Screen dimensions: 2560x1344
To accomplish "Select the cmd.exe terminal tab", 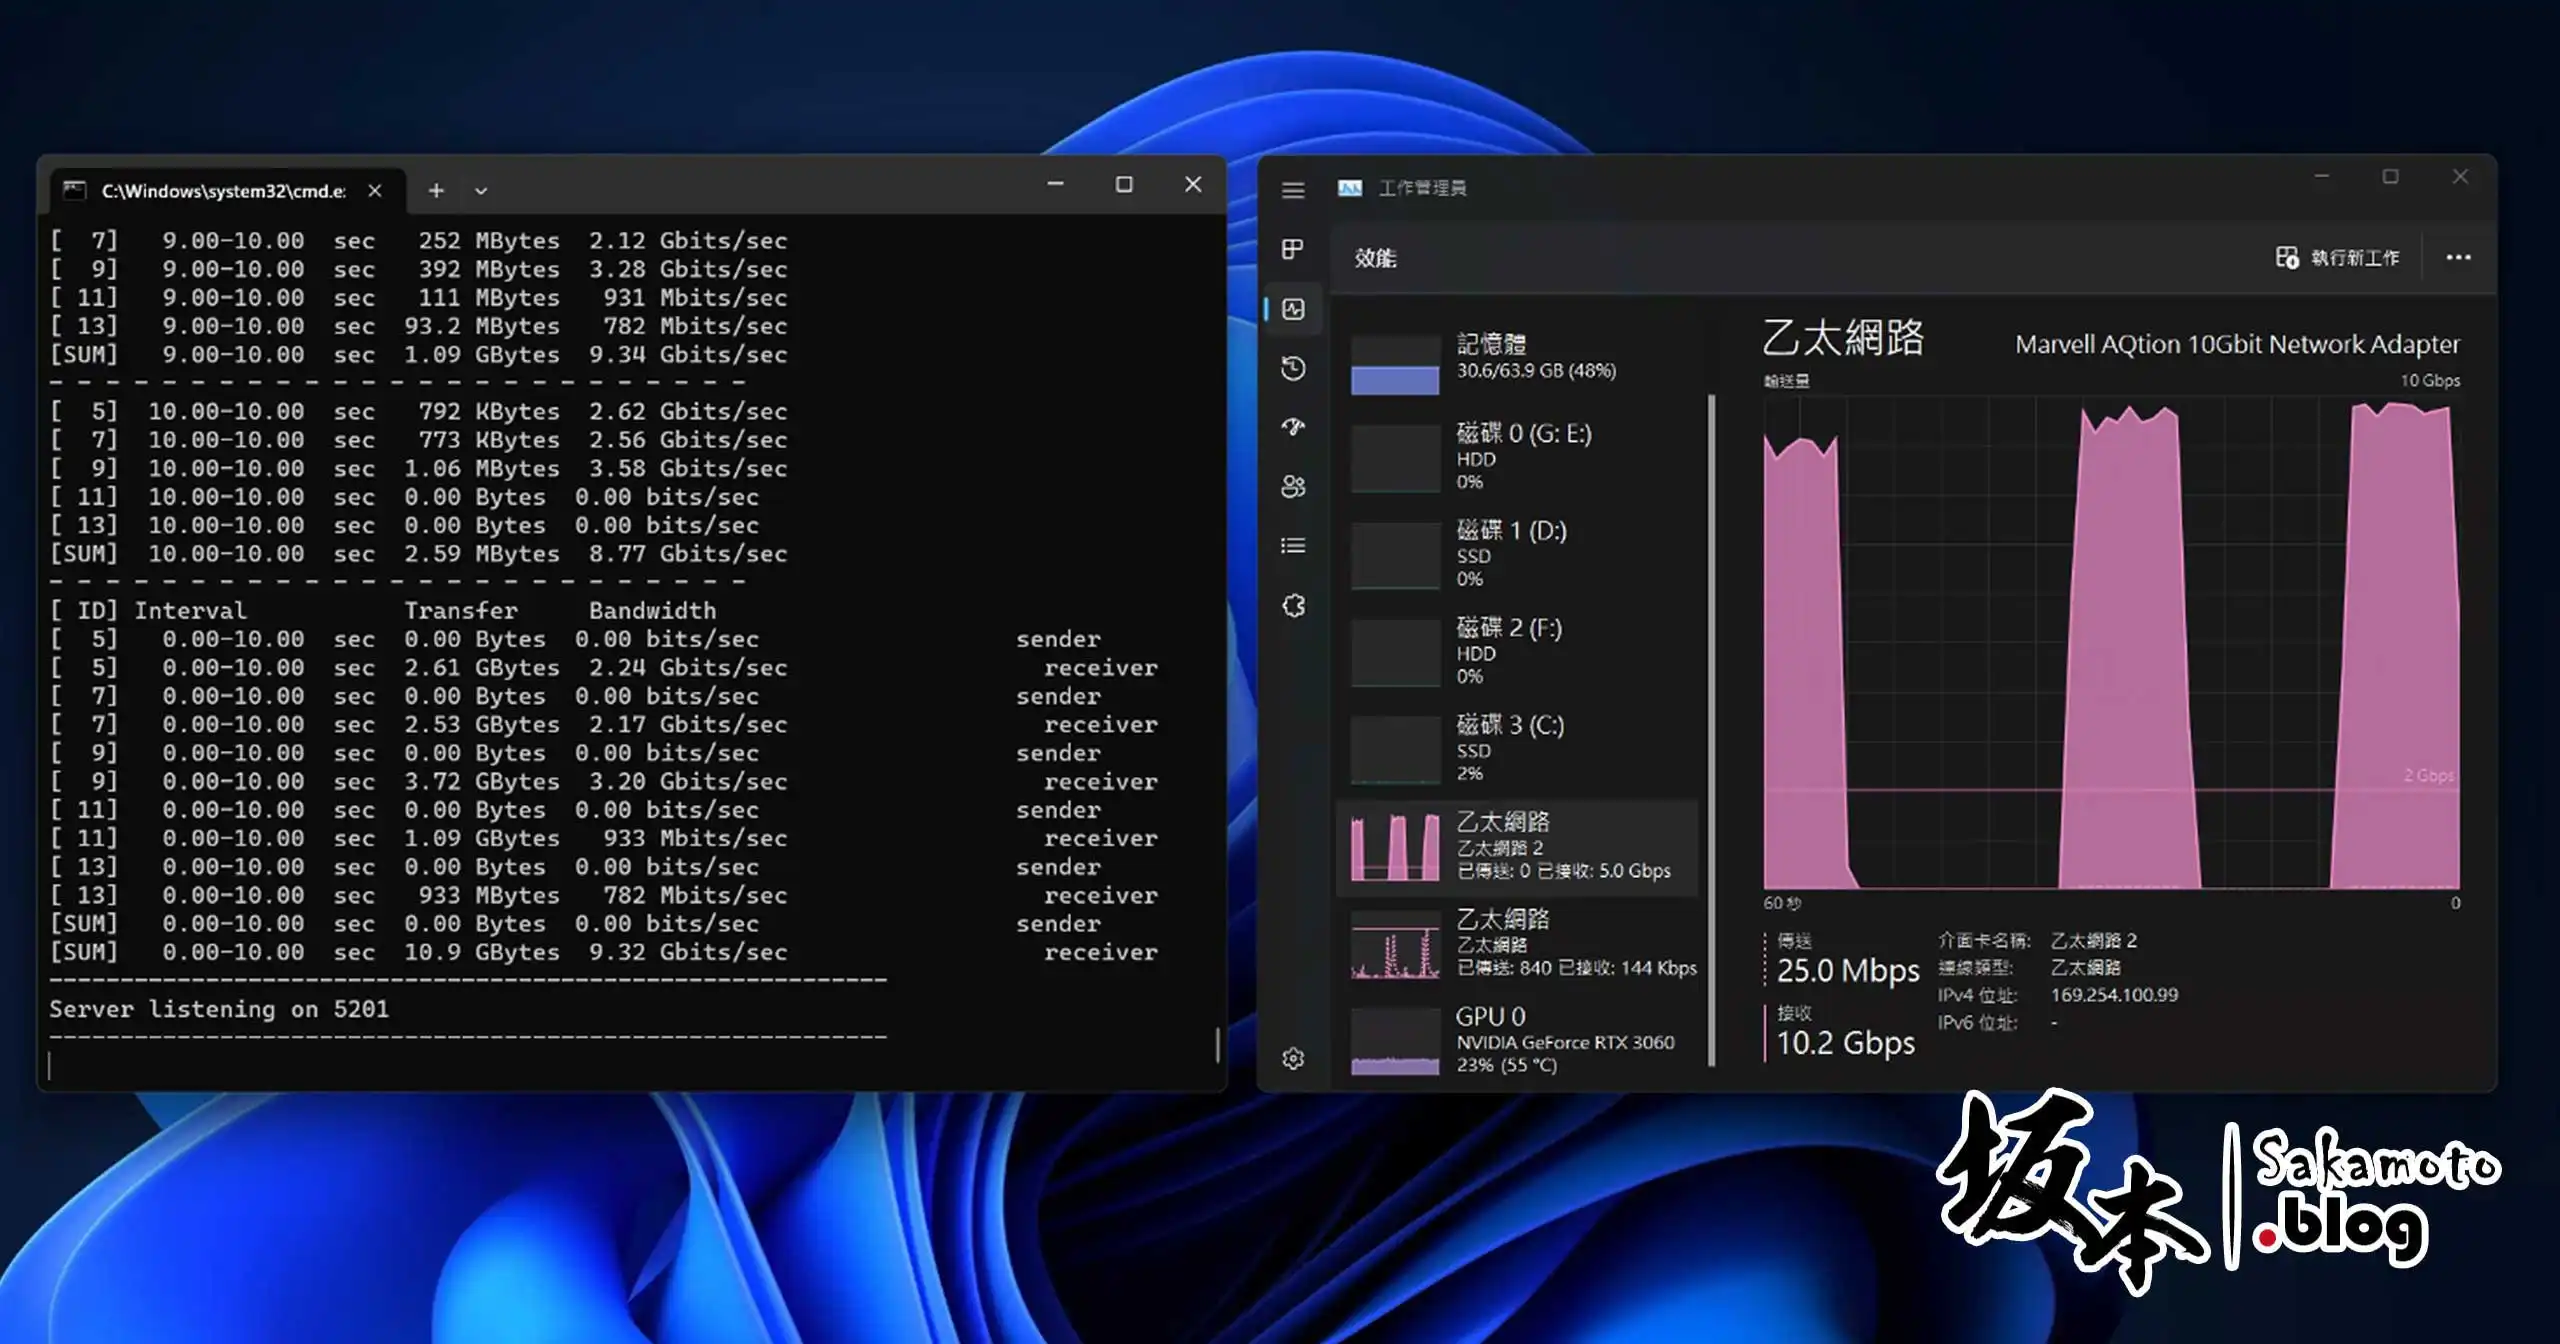I will point(222,191).
